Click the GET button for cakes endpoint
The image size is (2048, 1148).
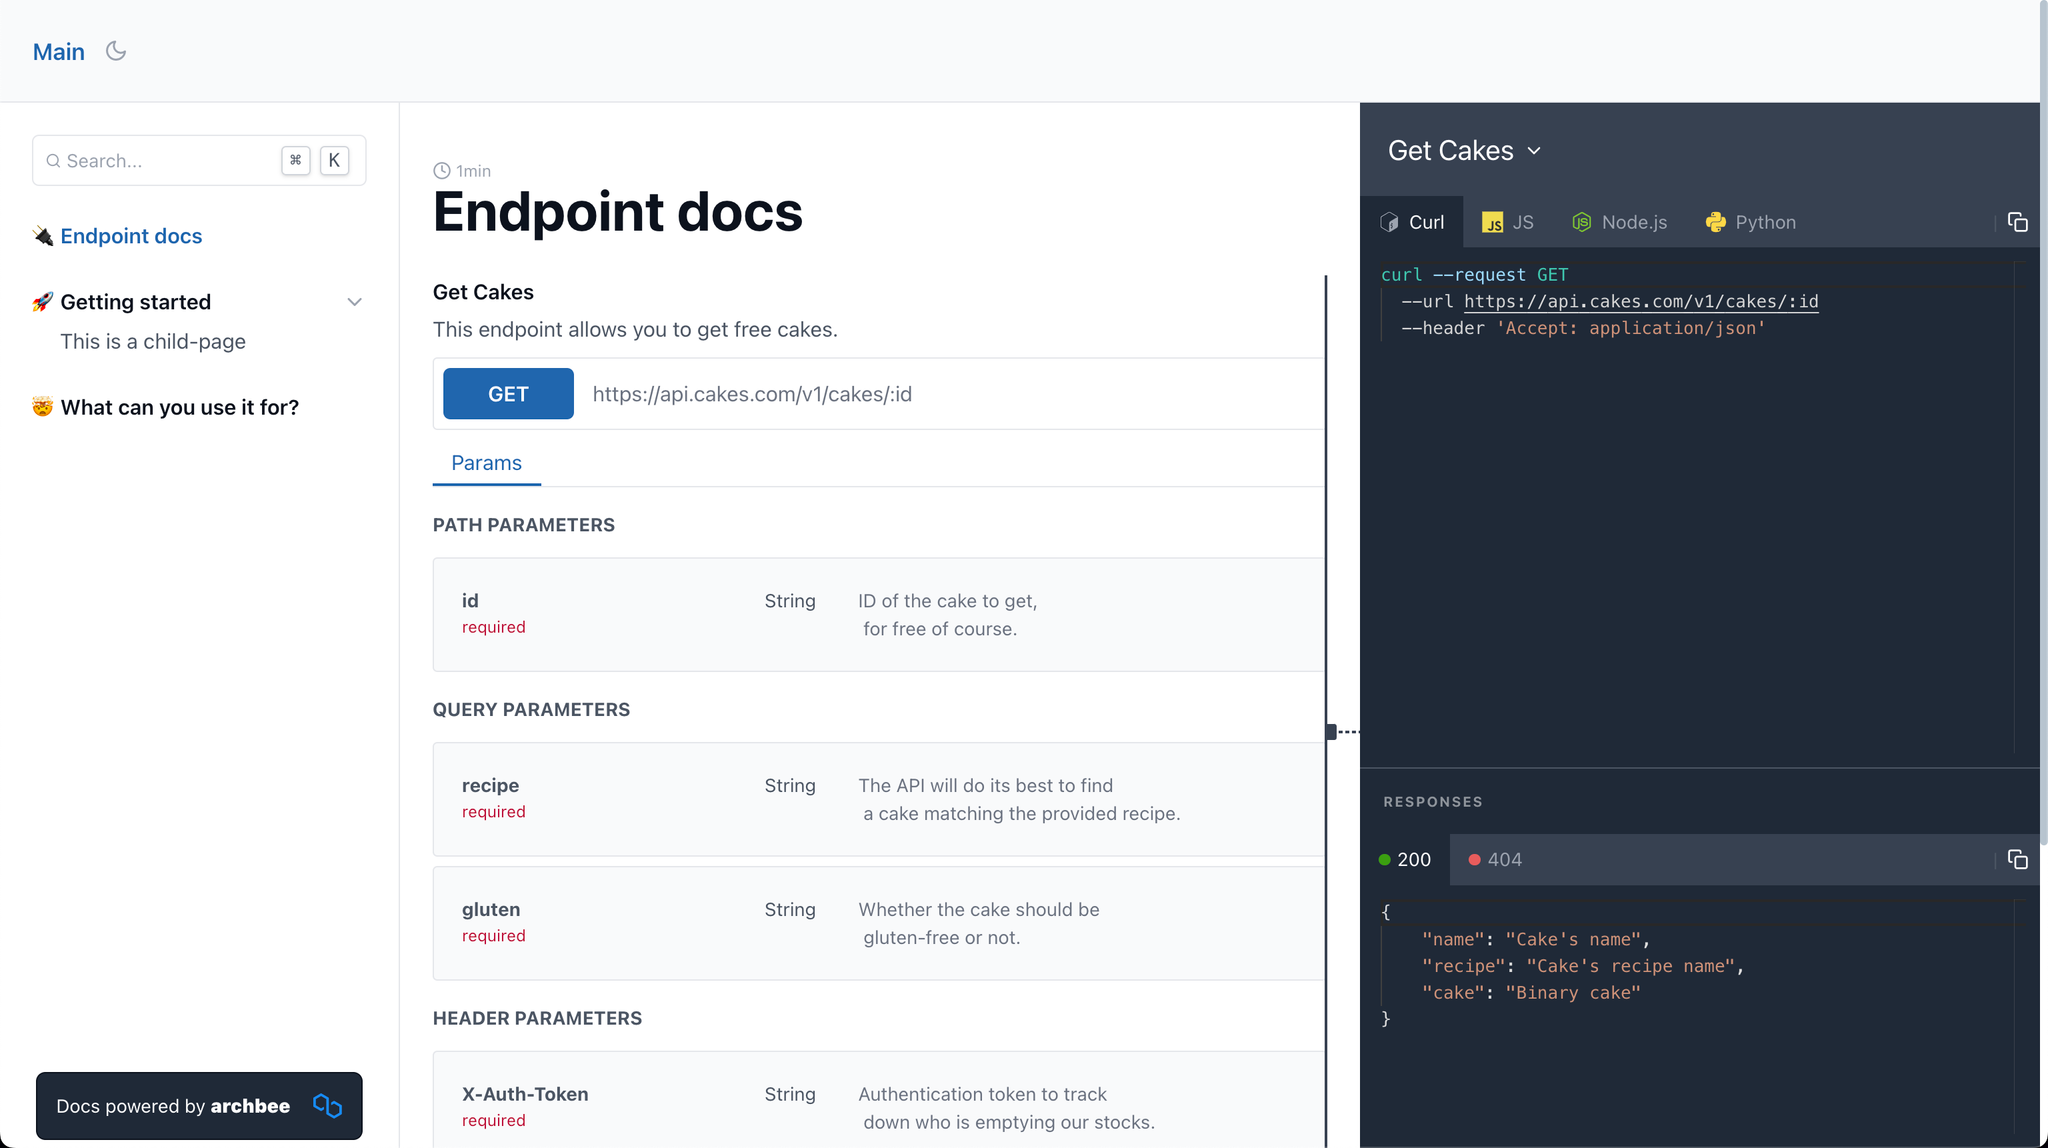point(509,394)
